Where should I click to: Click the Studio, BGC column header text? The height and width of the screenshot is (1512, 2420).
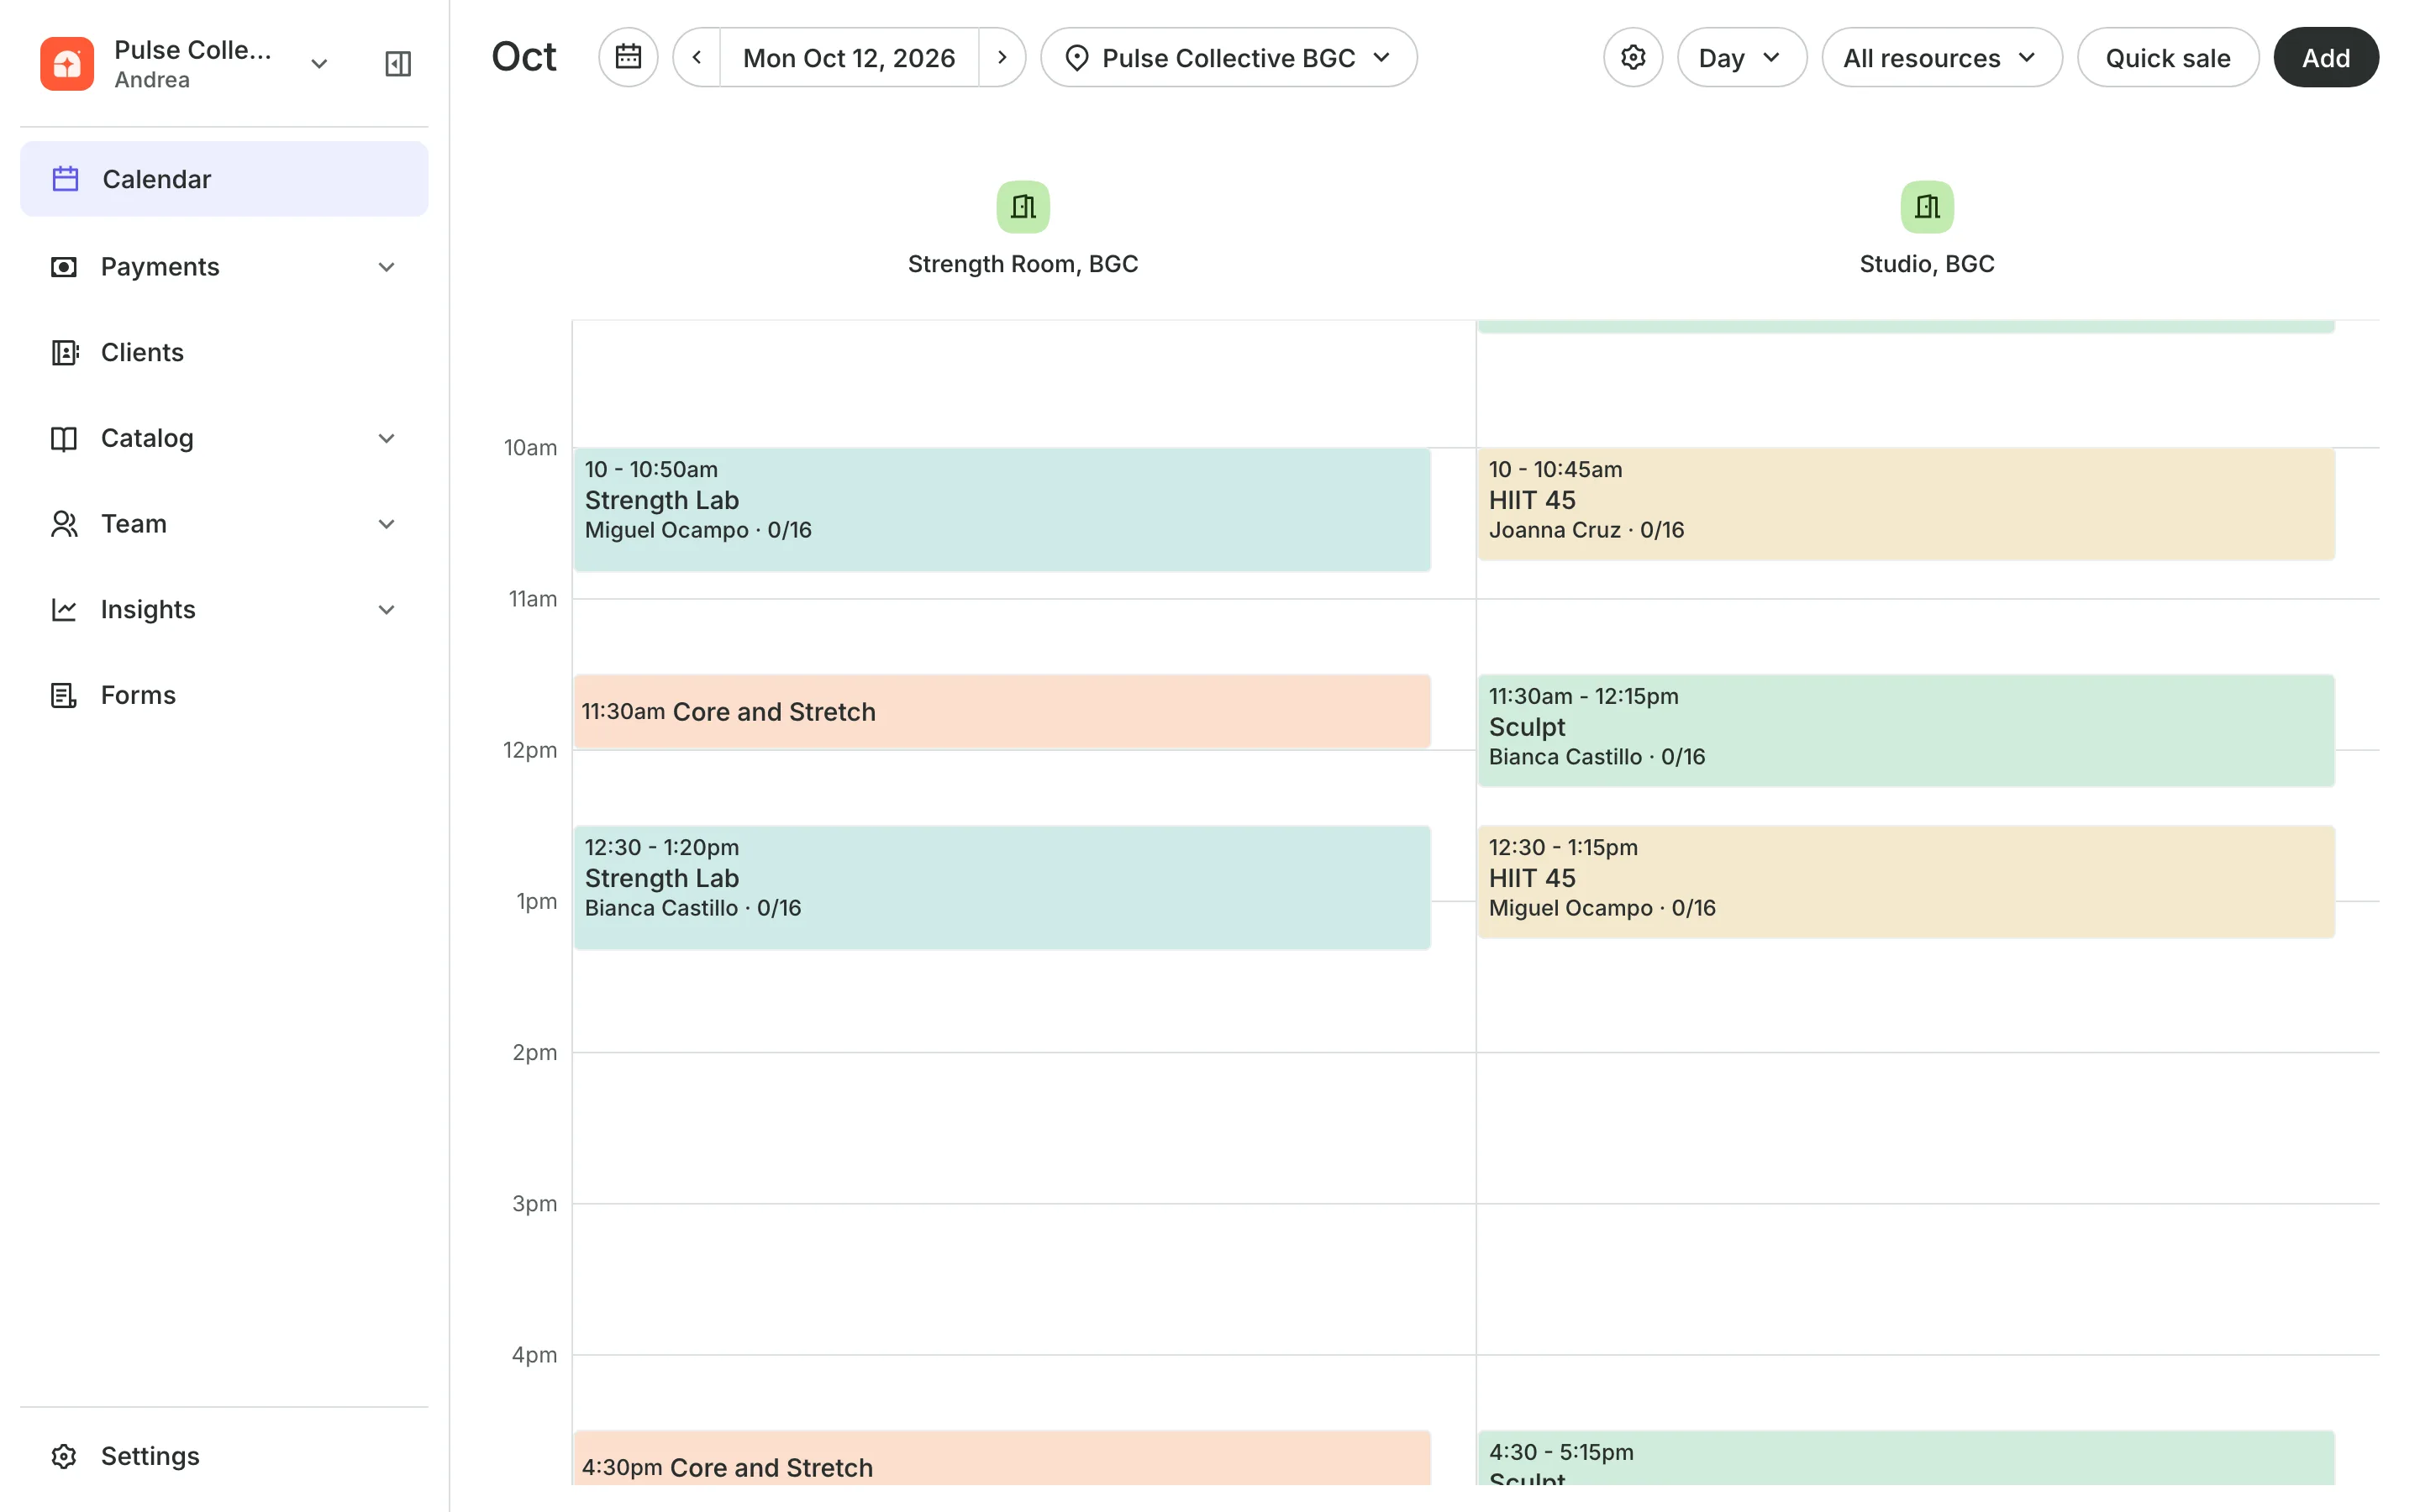click(x=1927, y=264)
